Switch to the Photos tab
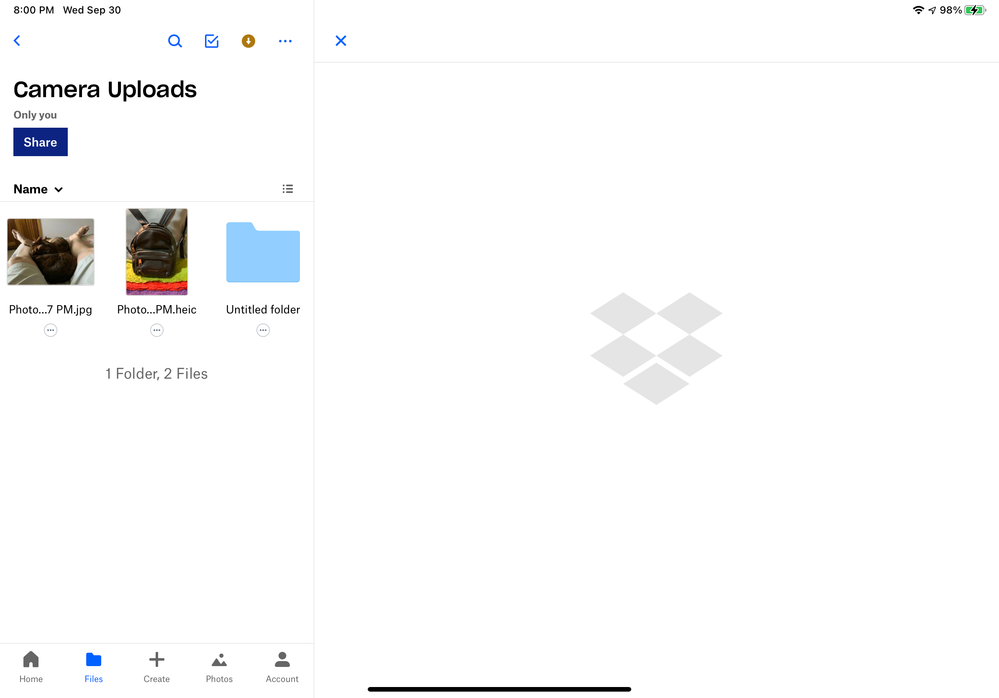 pyautogui.click(x=219, y=667)
